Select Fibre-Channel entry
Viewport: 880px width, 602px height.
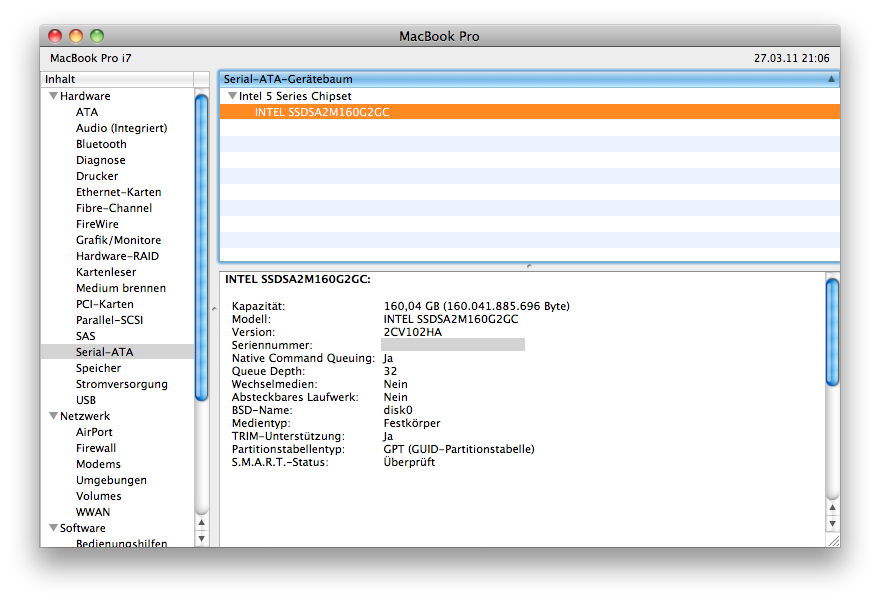pos(114,208)
